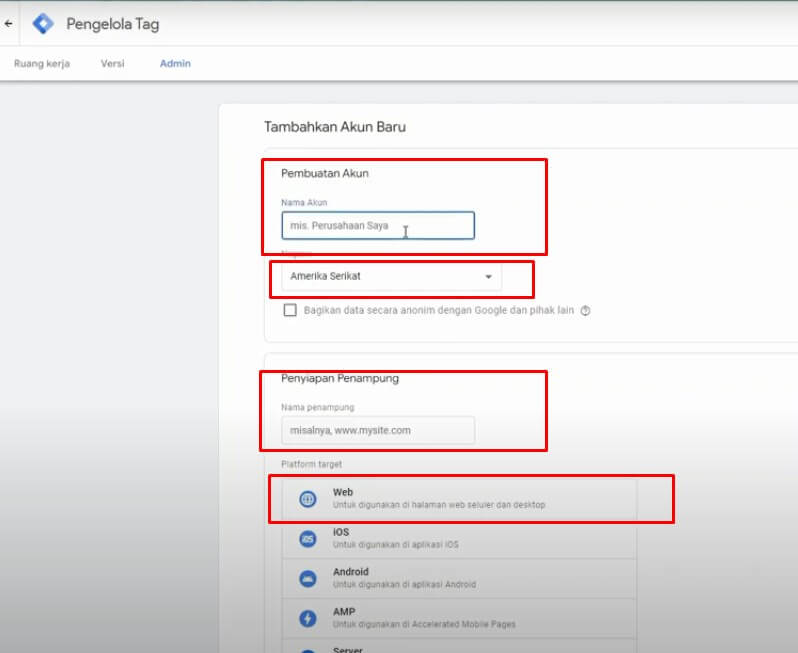798x653 pixels.
Task: Switch to the Versi tab
Action: pos(112,64)
